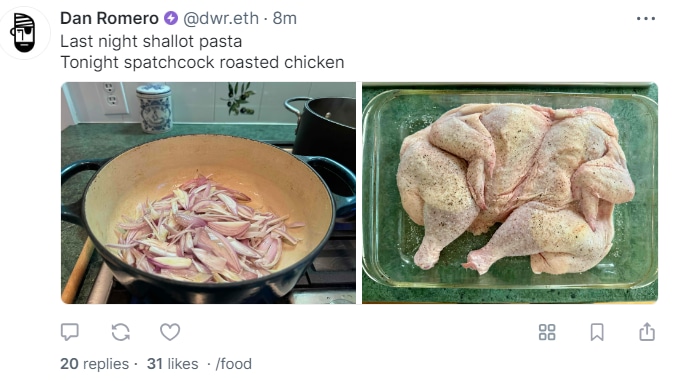Click the purple power badge icon
Viewport: 674px width, 381px height.
tap(171, 18)
